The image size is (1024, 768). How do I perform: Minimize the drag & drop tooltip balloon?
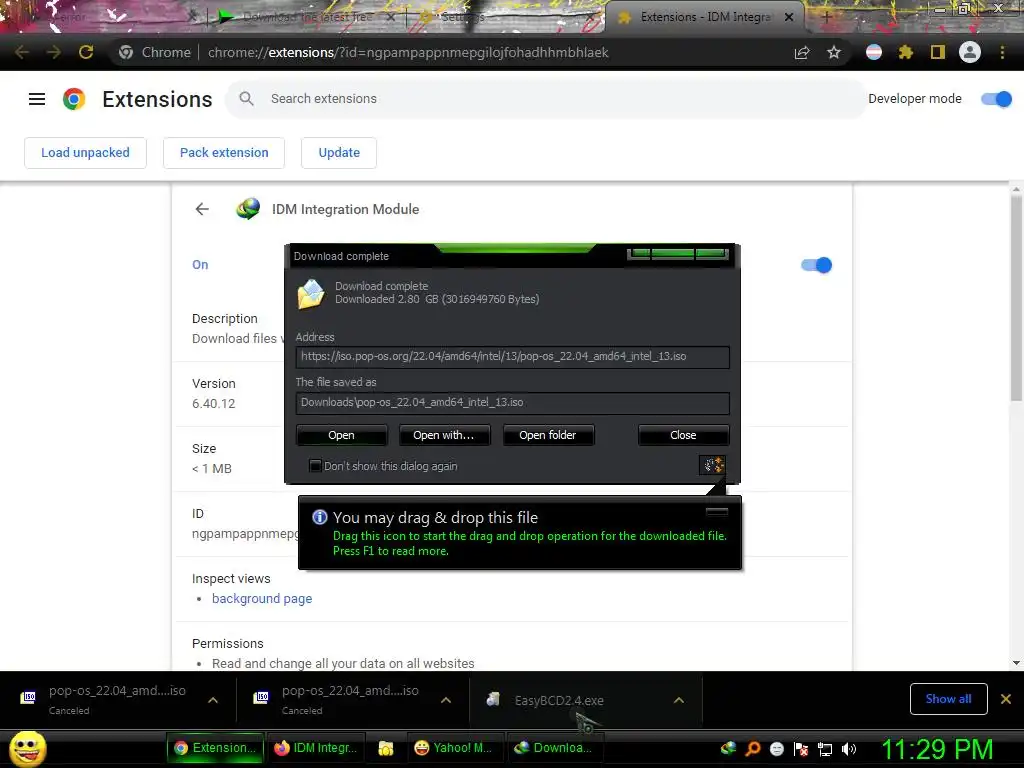pos(716,512)
